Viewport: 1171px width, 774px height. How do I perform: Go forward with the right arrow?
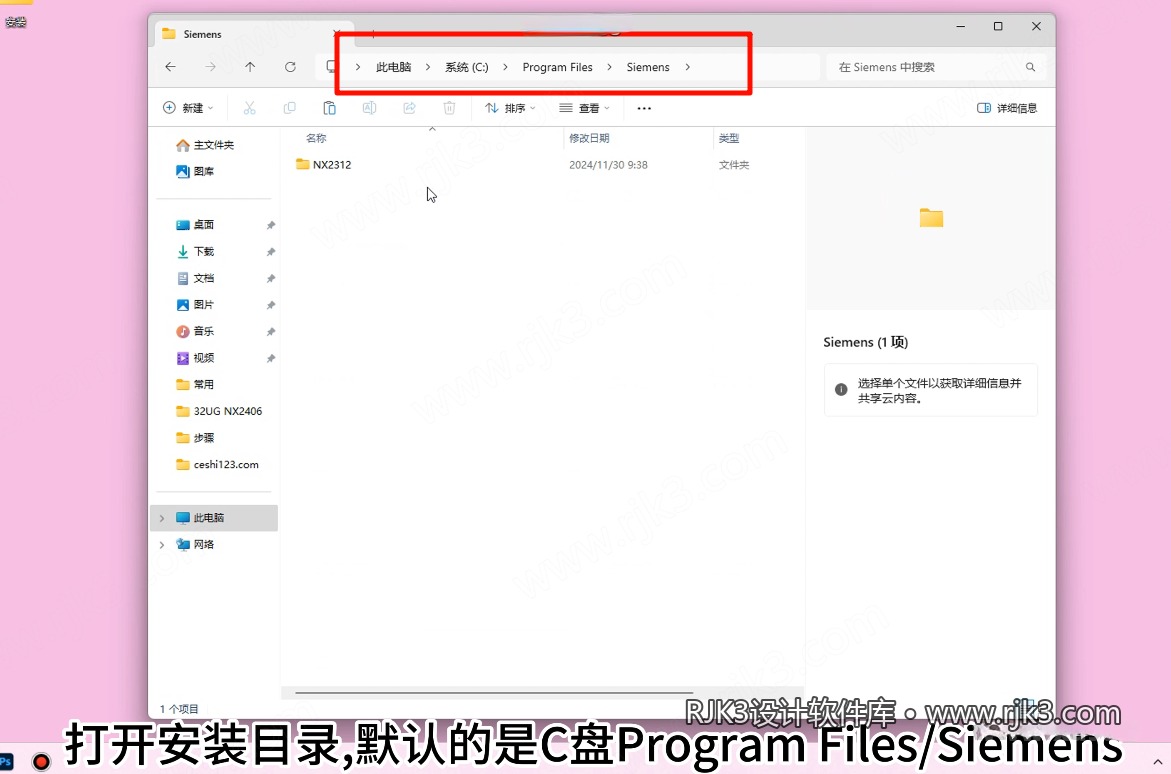pyautogui.click(x=211, y=67)
